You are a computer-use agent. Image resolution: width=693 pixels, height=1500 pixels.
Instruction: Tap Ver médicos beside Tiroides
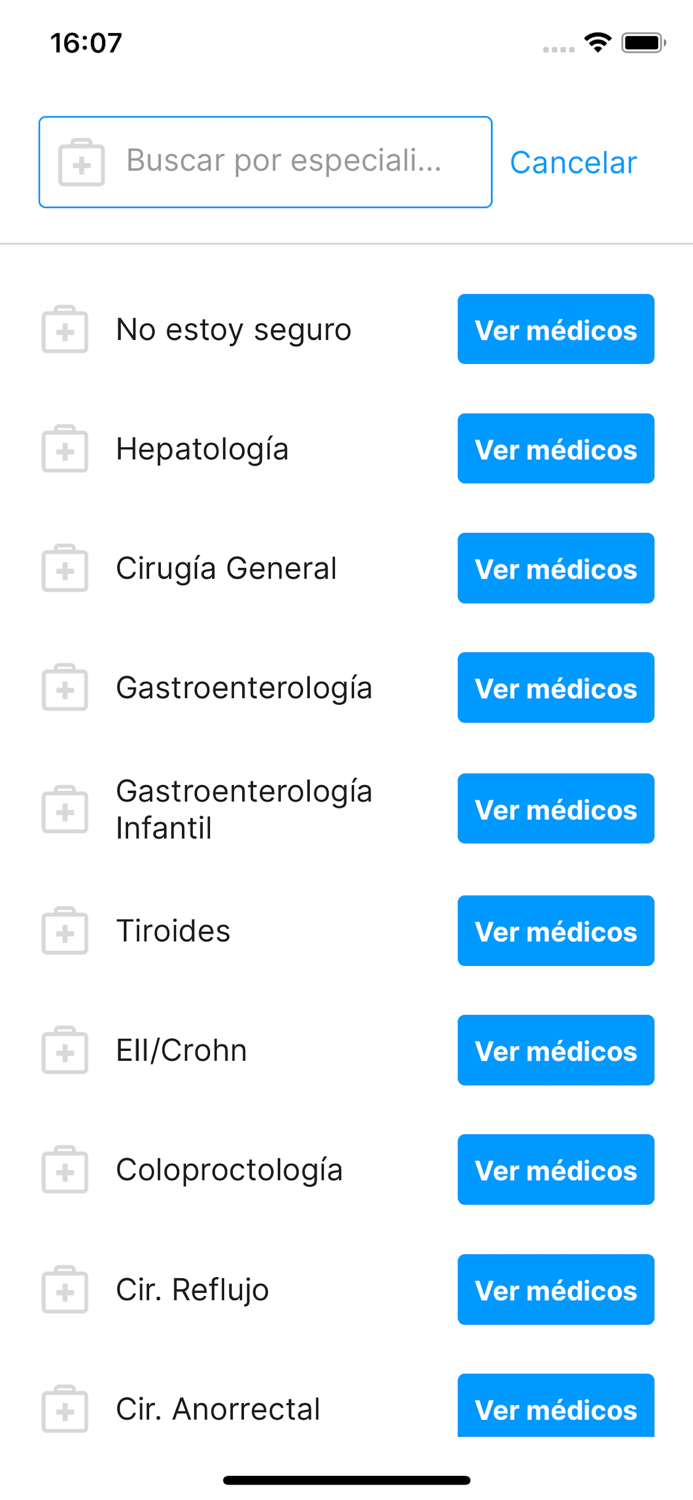pos(556,930)
